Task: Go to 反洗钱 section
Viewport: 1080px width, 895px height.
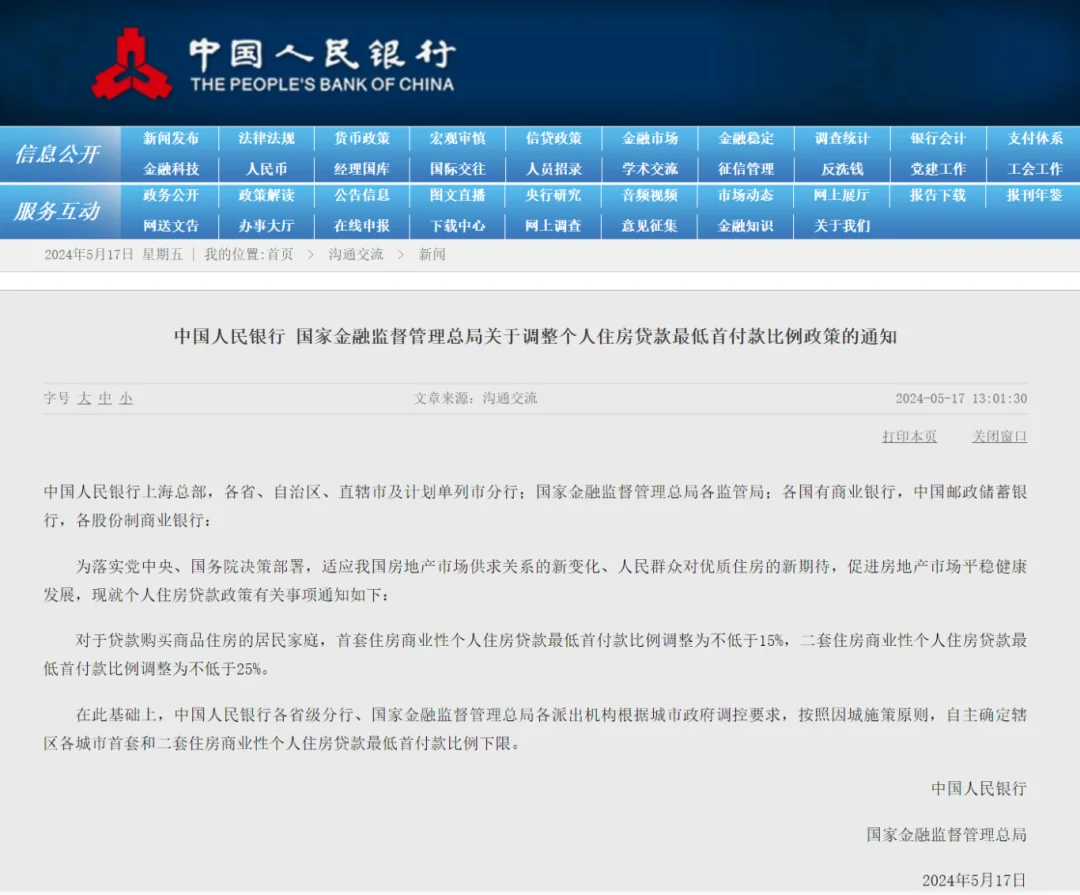Action: pos(842,169)
